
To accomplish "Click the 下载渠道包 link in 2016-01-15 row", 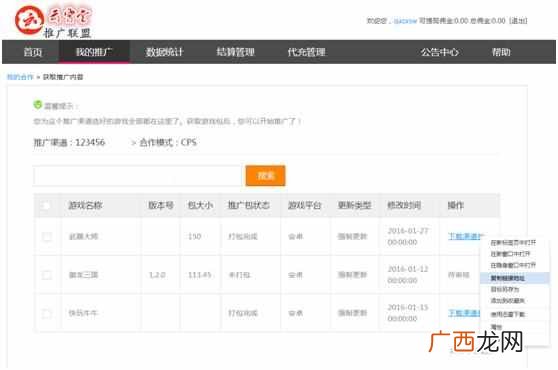I will pos(464,313).
